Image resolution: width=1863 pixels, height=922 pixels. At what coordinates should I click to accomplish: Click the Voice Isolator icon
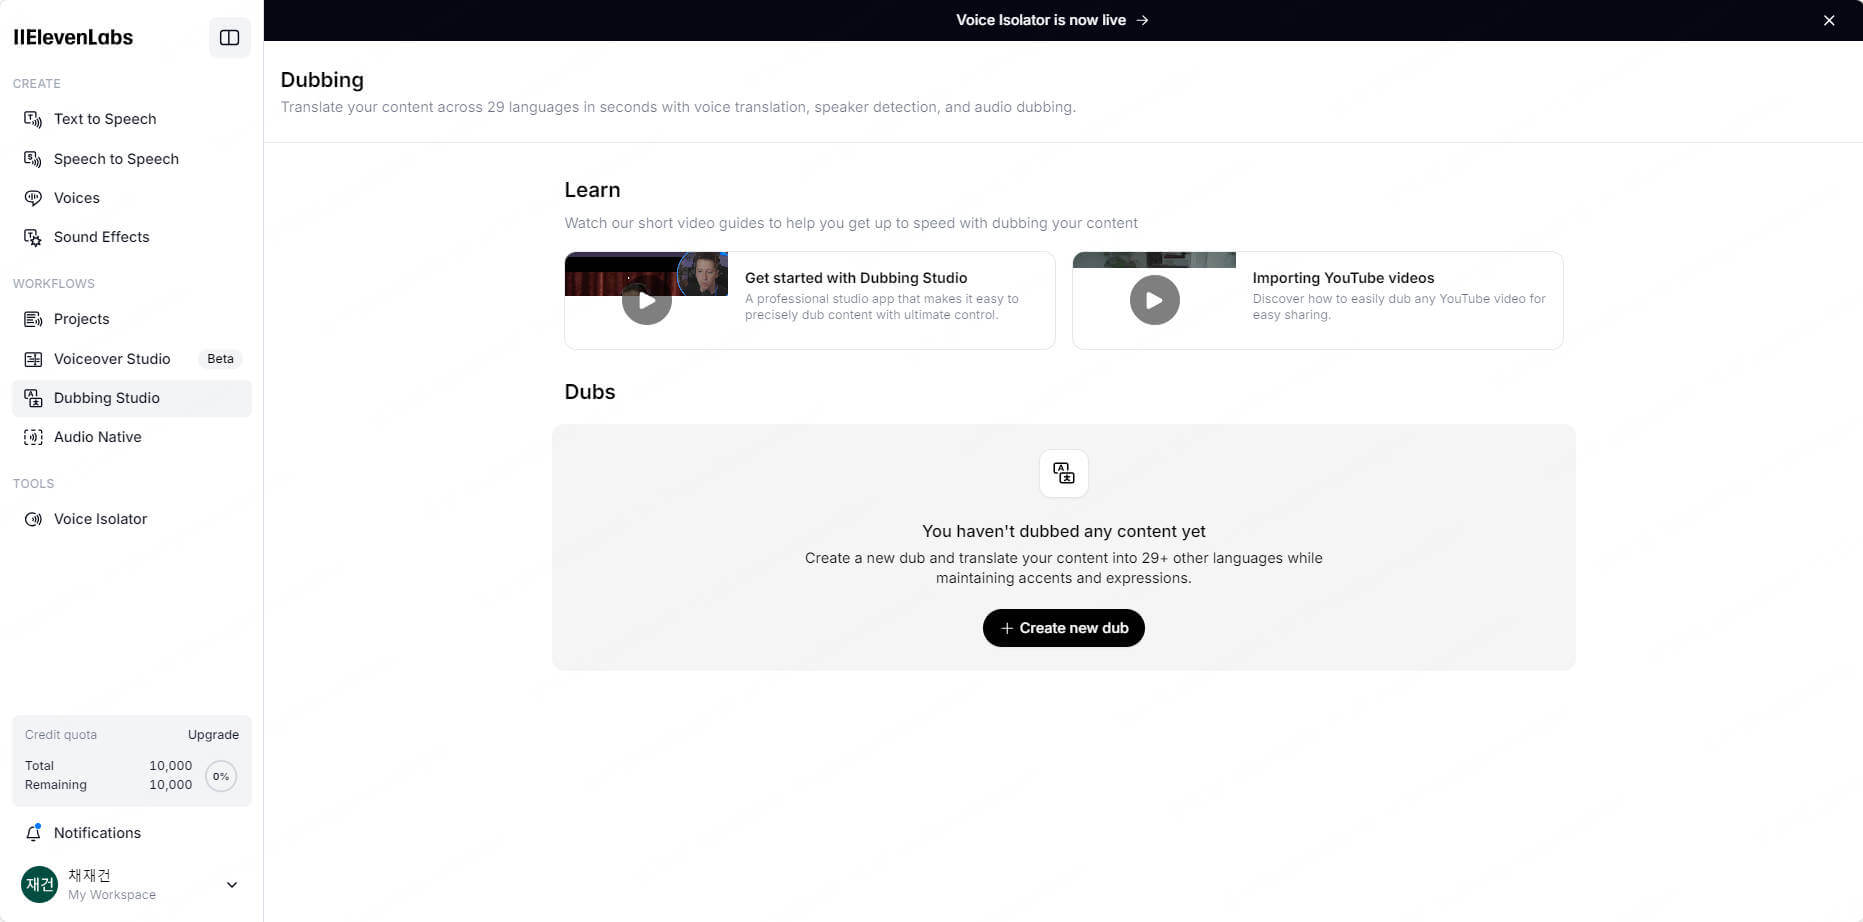pyautogui.click(x=33, y=519)
